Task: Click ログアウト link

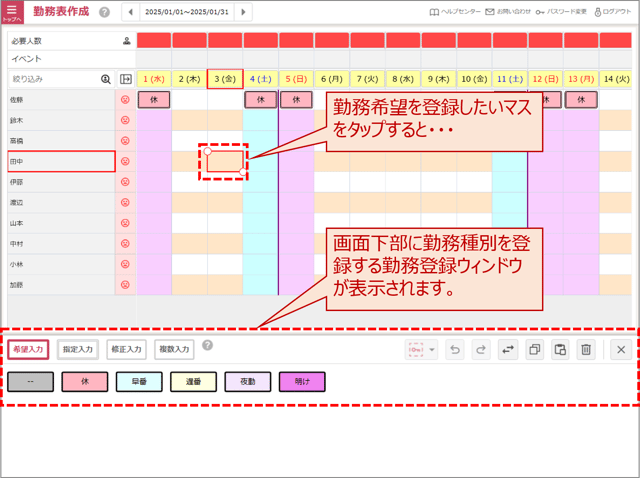Action: (x=612, y=12)
